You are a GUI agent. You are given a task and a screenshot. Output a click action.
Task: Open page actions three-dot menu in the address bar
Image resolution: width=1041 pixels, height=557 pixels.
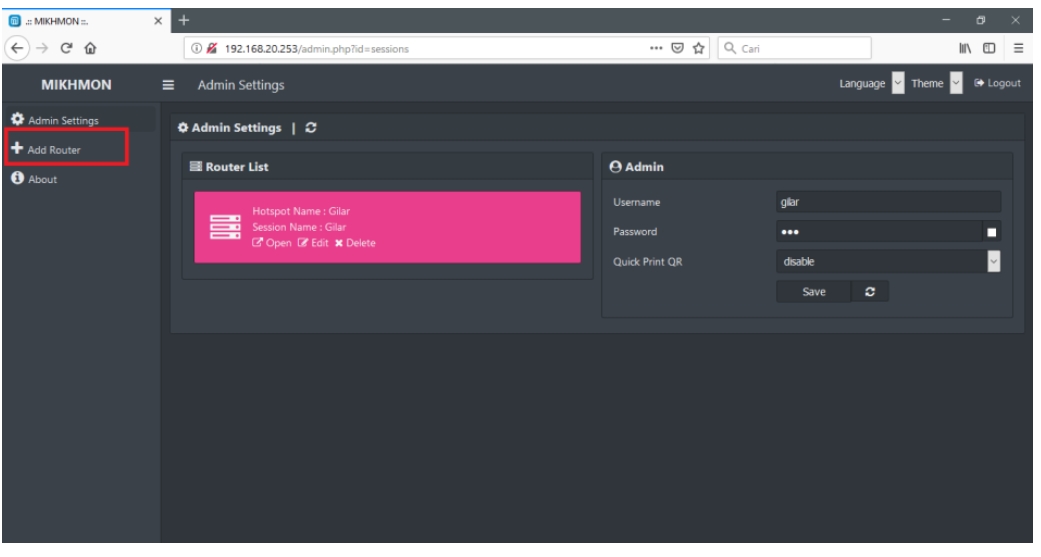[x=656, y=48]
